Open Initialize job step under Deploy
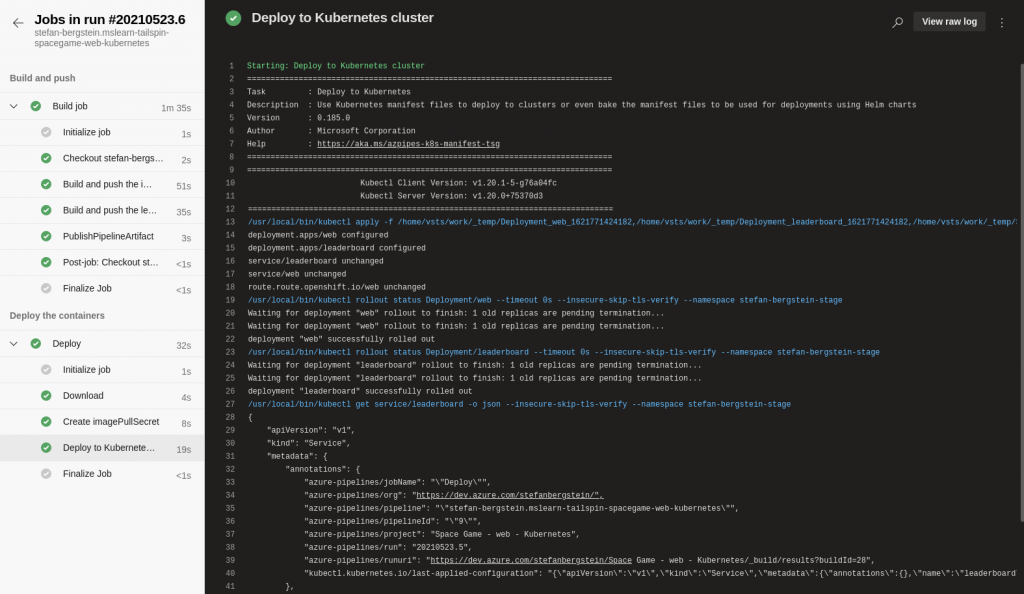 pos(102,370)
